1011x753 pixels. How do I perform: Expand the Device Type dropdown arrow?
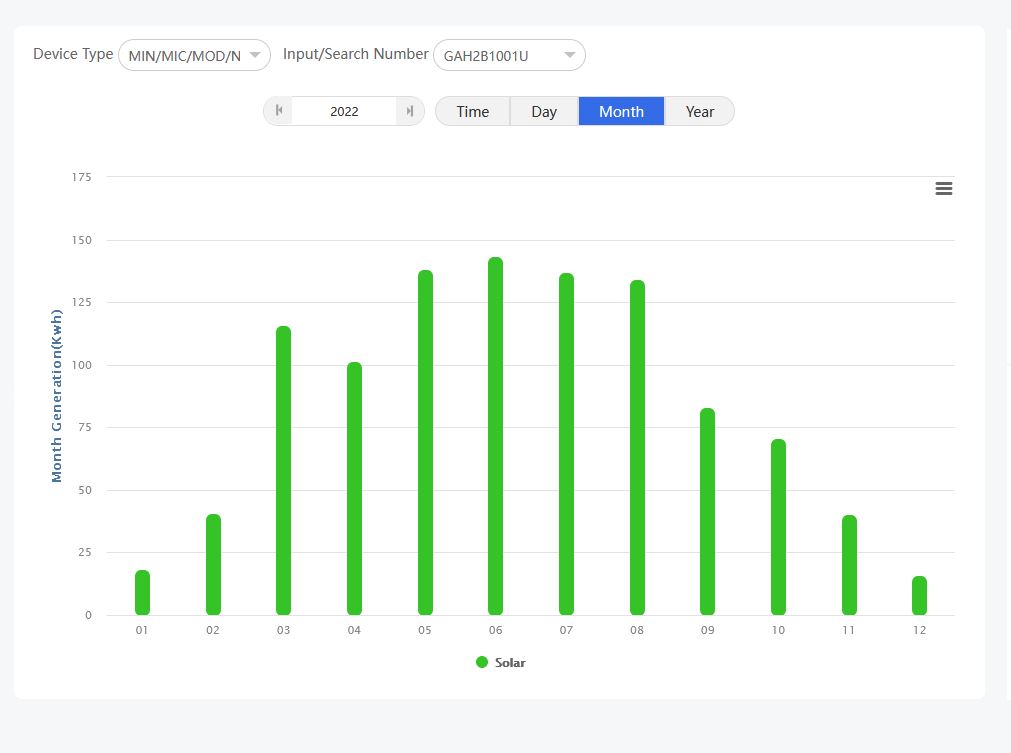(x=255, y=55)
